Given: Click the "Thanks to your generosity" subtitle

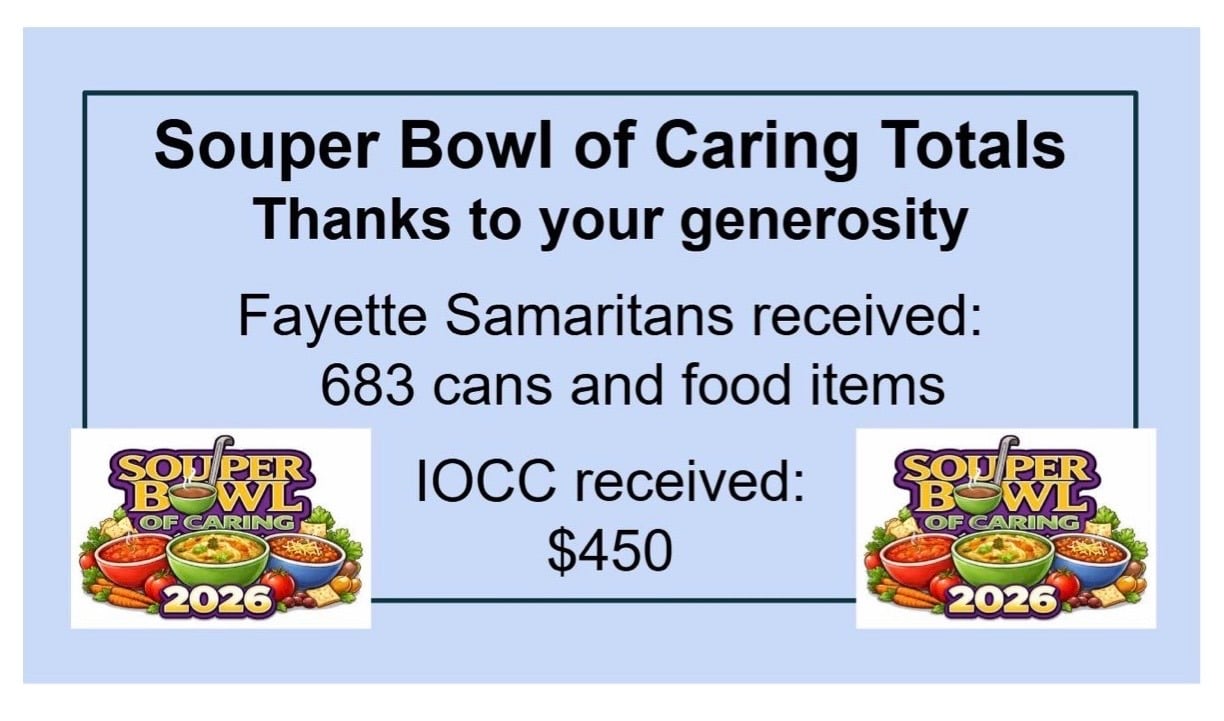Looking at the screenshot, I should click(x=609, y=220).
